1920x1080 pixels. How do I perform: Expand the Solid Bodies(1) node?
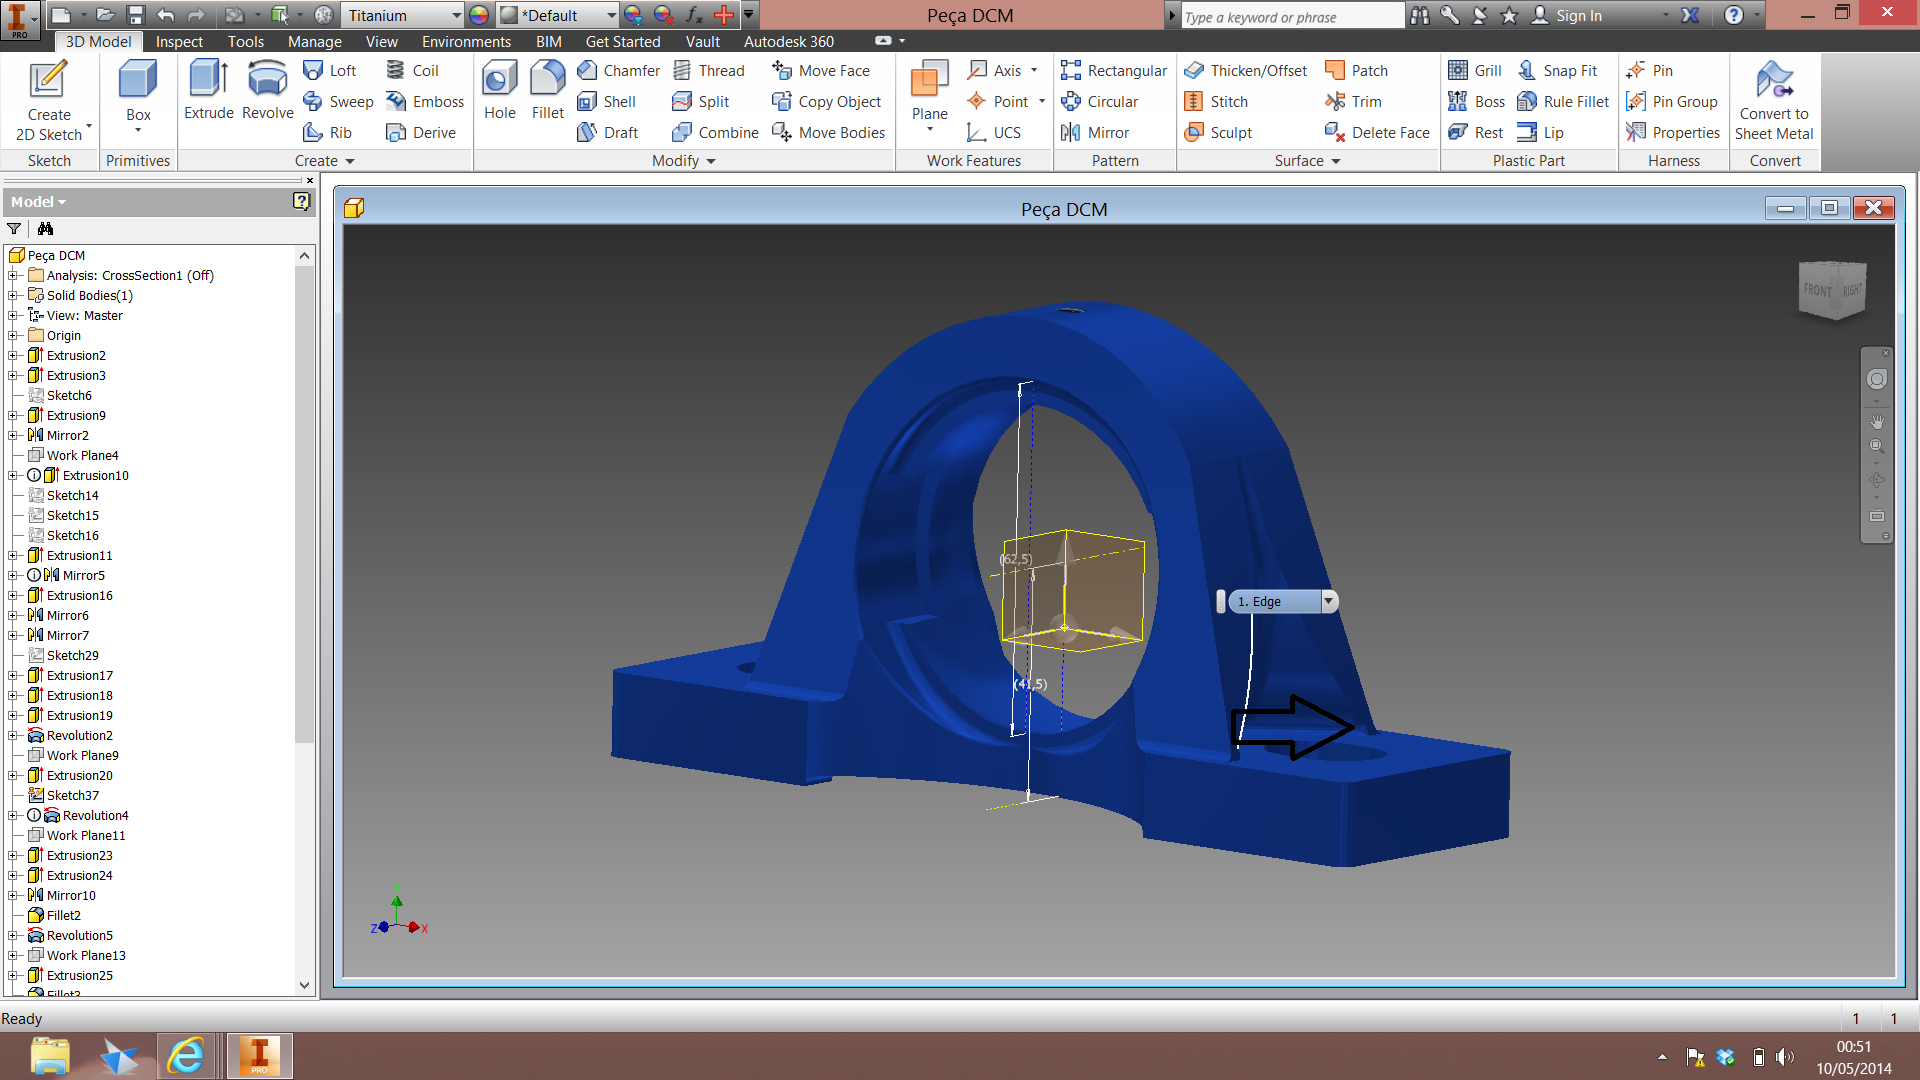point(13,295)
